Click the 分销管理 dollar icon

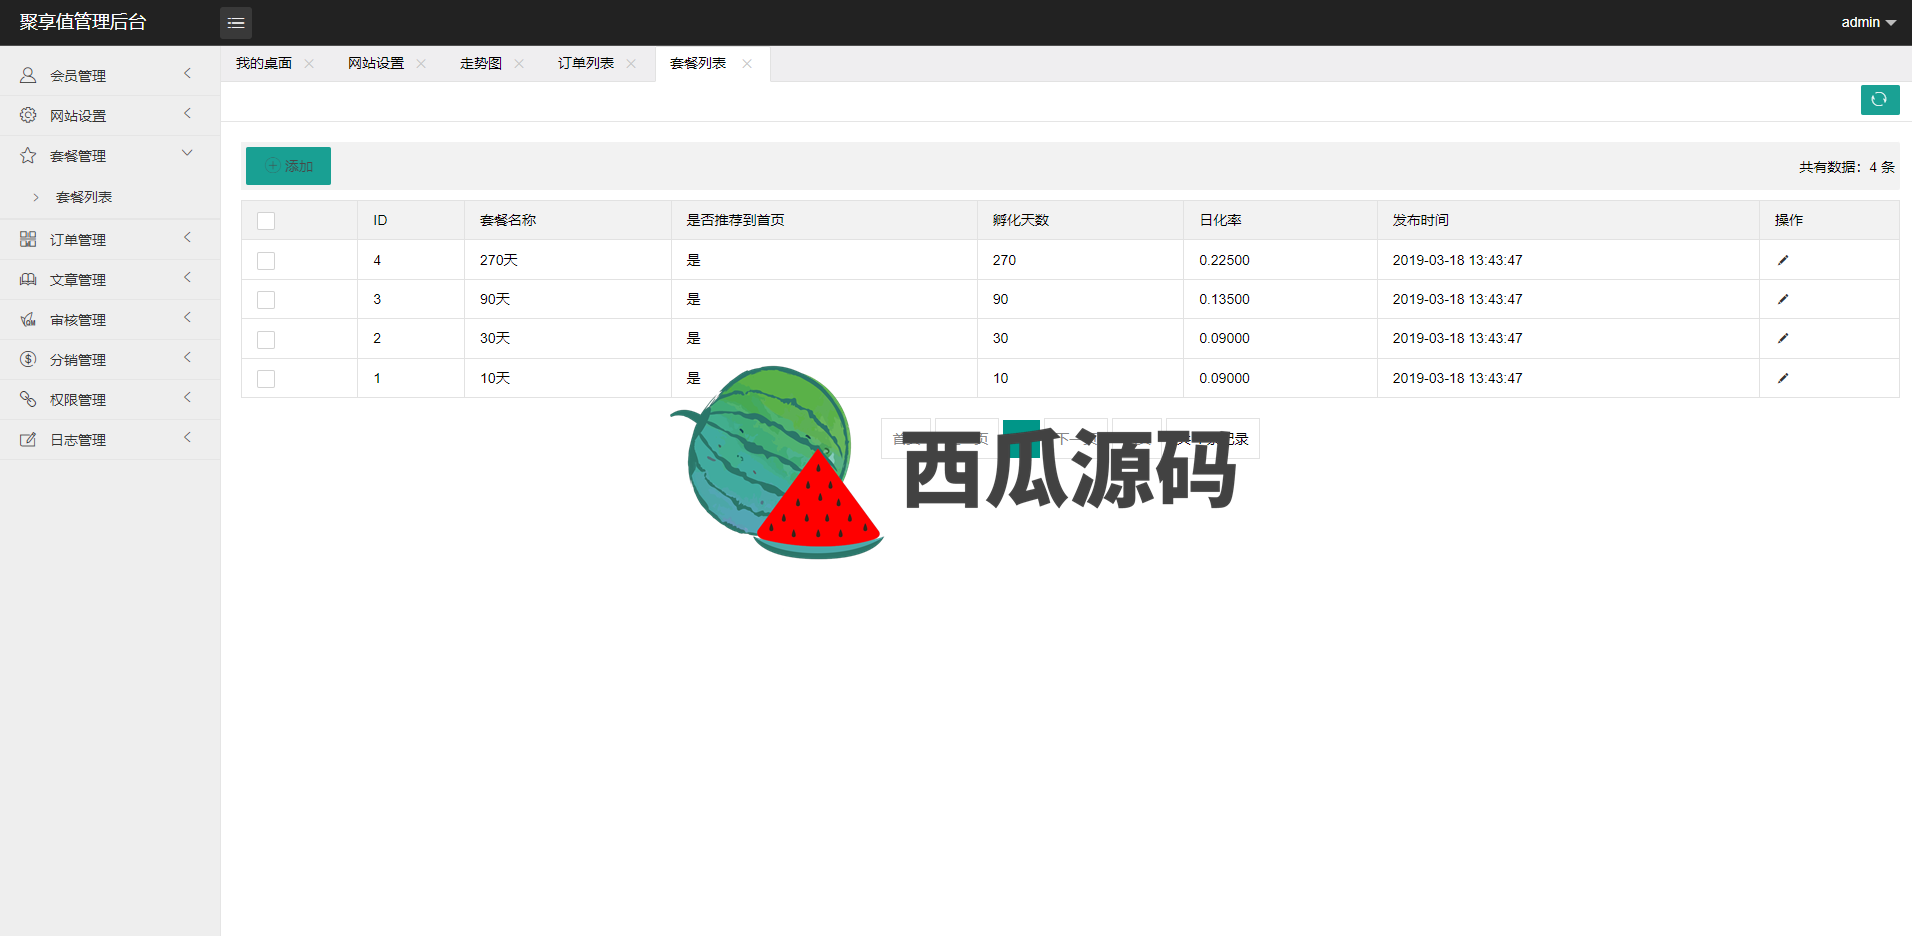click(28, 359)
